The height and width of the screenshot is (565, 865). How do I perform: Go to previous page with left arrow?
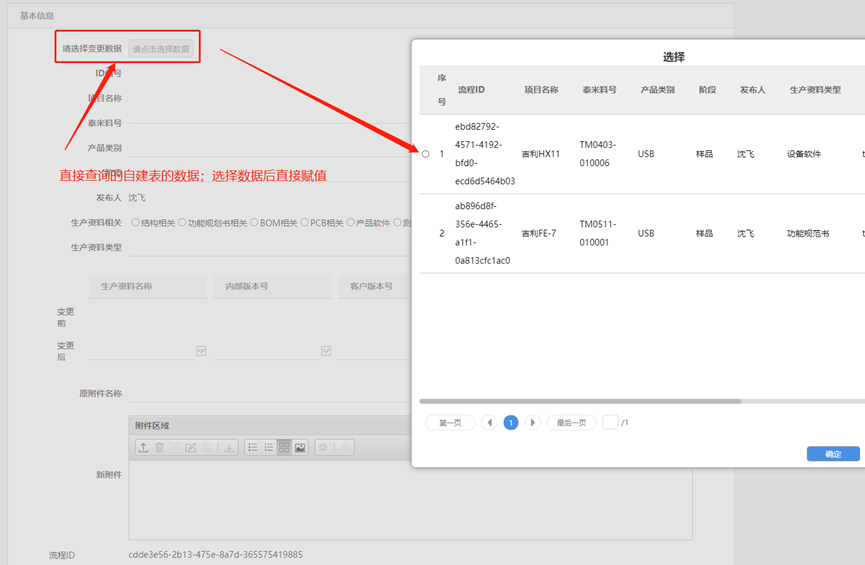click(489, 423)
